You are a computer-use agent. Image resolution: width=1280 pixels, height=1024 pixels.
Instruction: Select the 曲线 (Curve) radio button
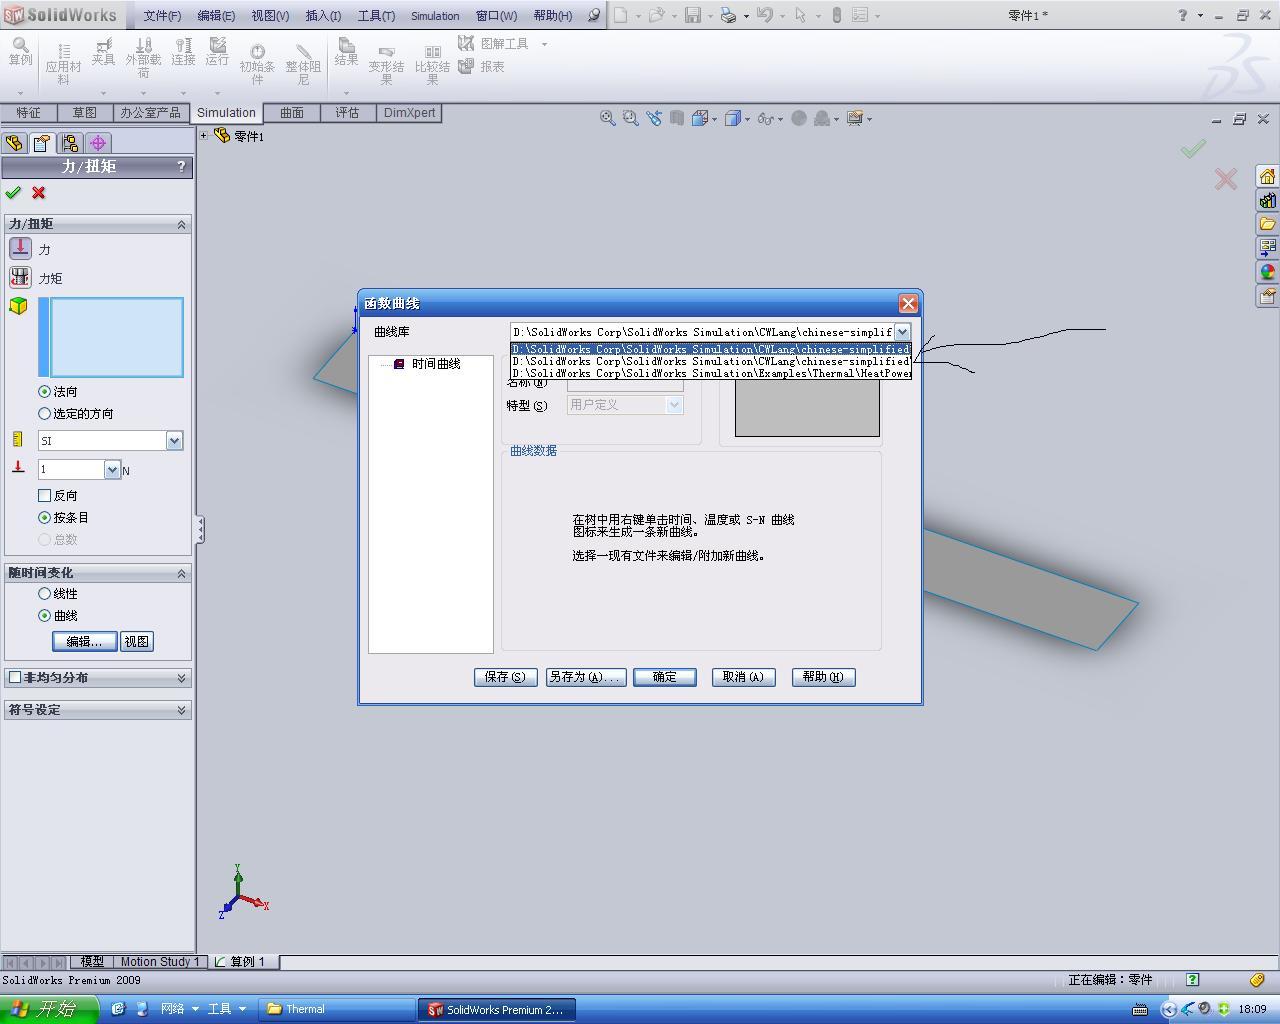pos(44,615)
